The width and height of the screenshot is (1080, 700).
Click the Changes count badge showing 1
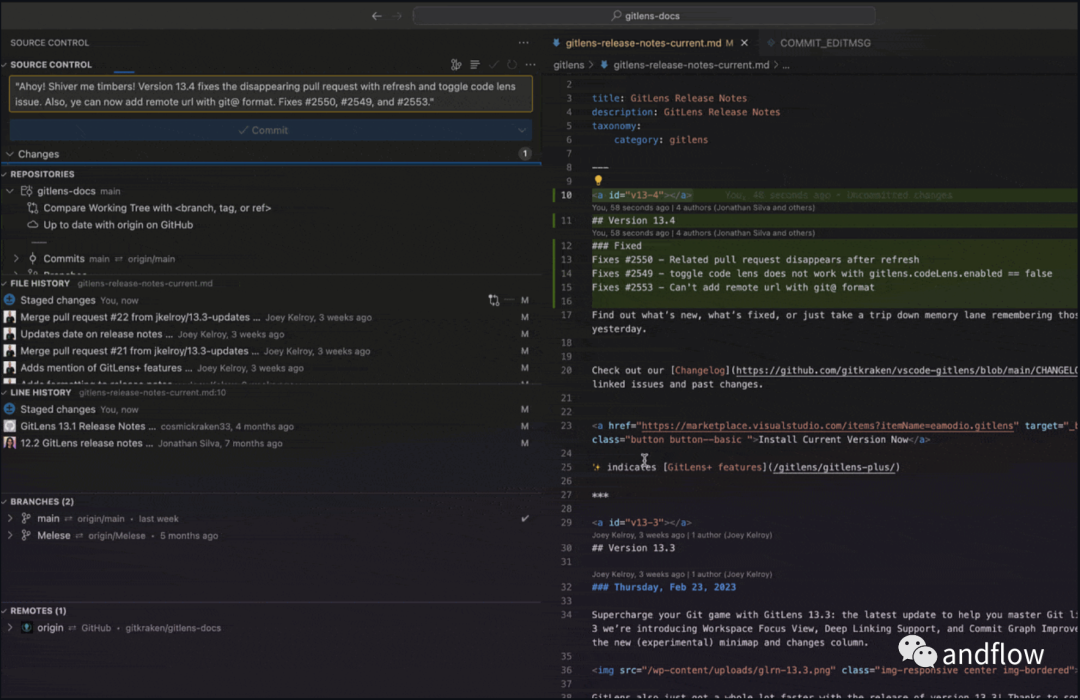(525, 154)
